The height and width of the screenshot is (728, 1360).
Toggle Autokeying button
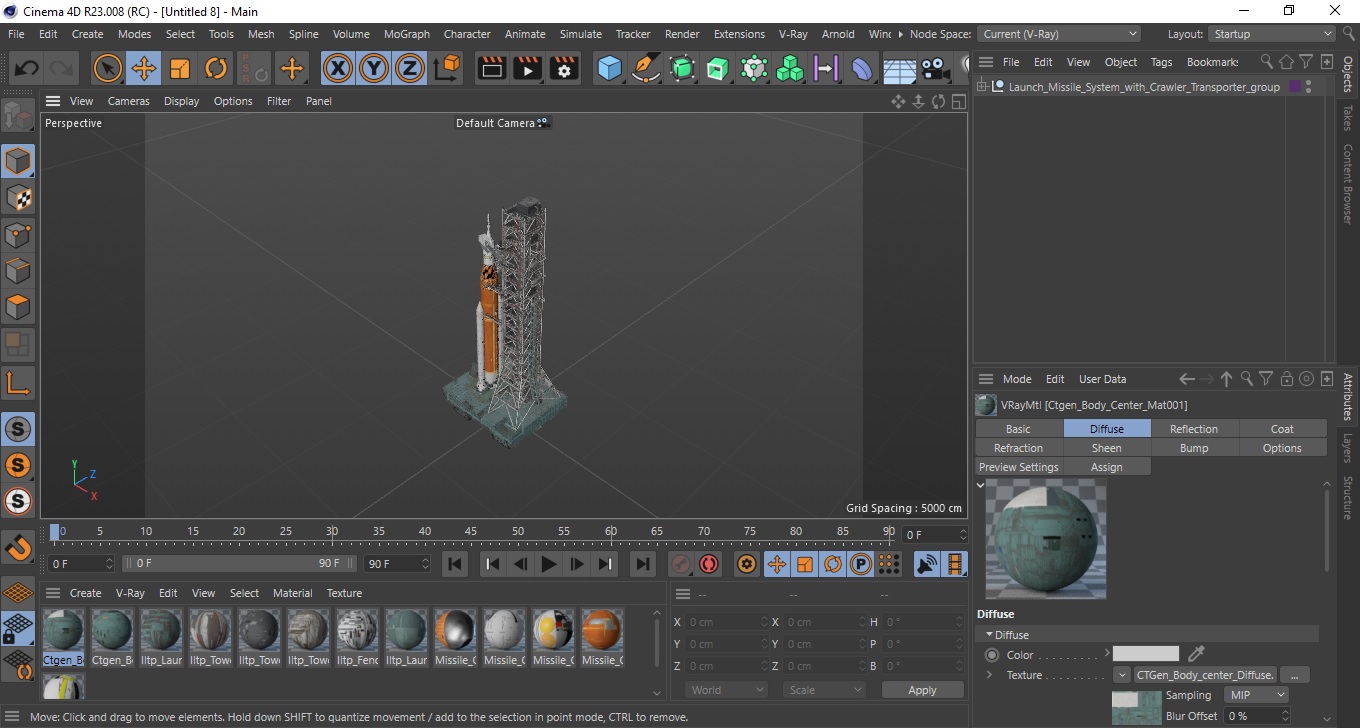coord(709,564)
